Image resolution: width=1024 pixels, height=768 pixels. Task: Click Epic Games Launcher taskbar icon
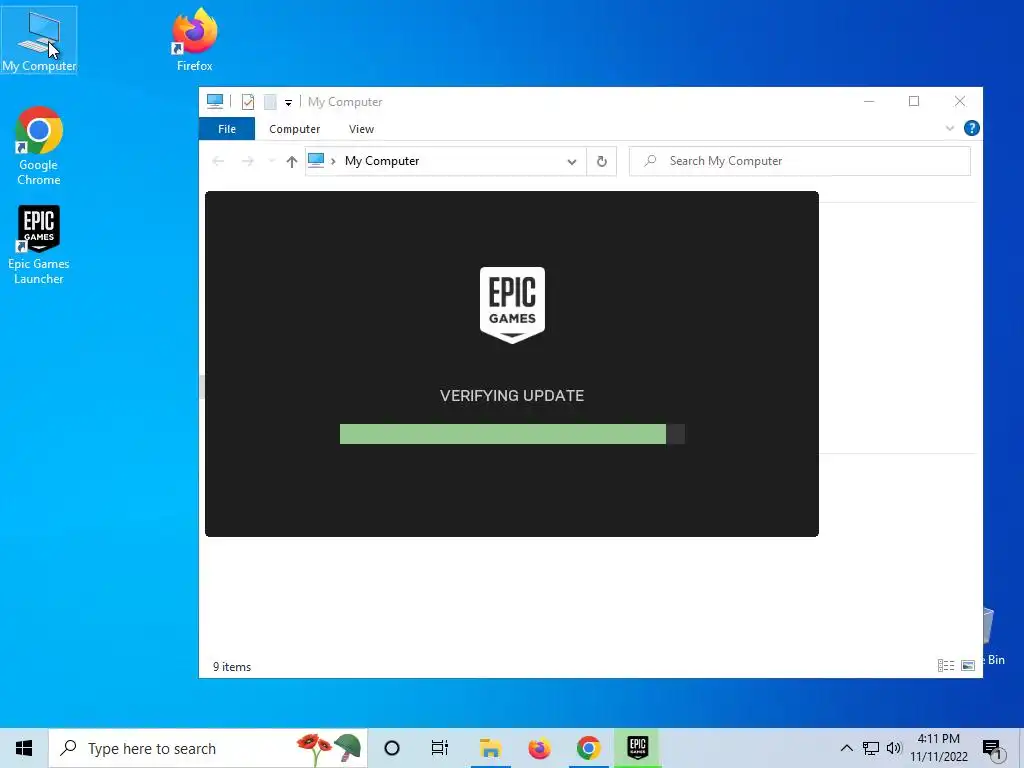pyautogui.click(x=638, y=748)
